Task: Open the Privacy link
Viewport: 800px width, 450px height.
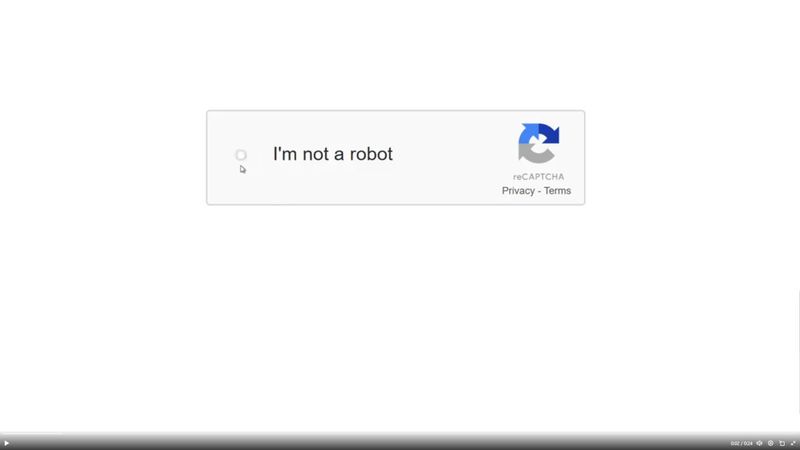Action: (x=518, y=191)
